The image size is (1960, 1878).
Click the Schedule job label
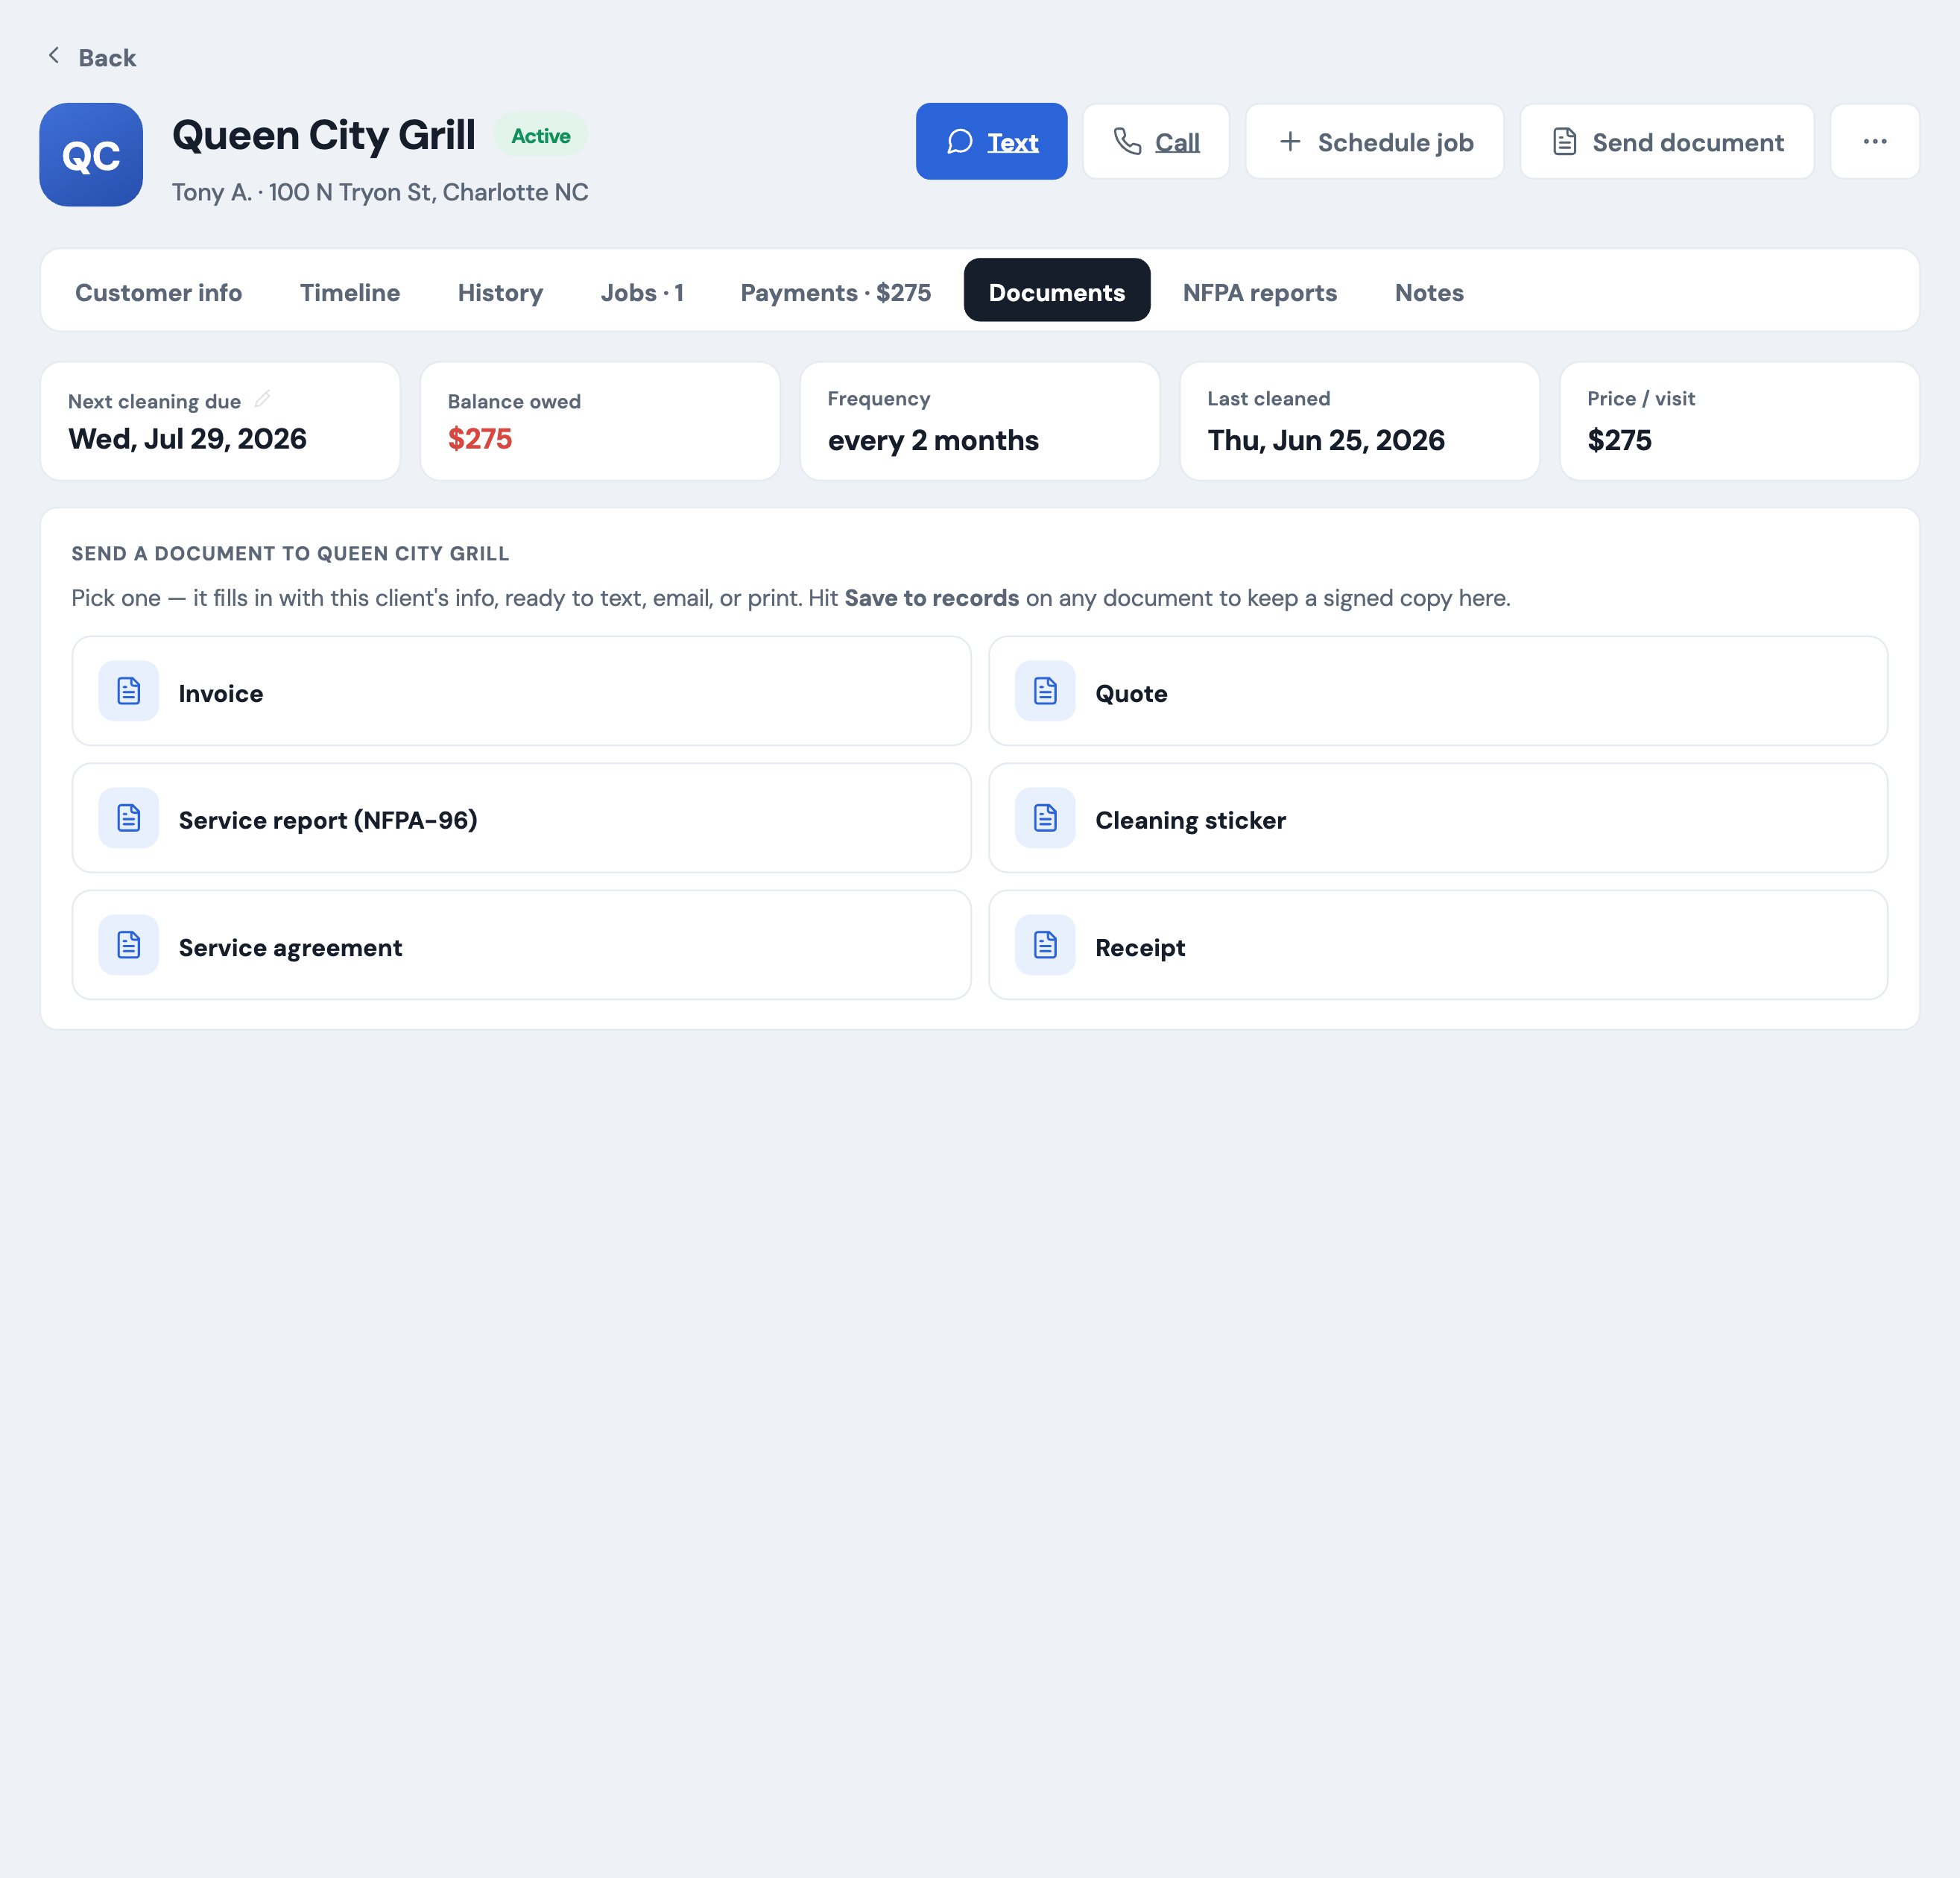click(x=1396, y=143)
